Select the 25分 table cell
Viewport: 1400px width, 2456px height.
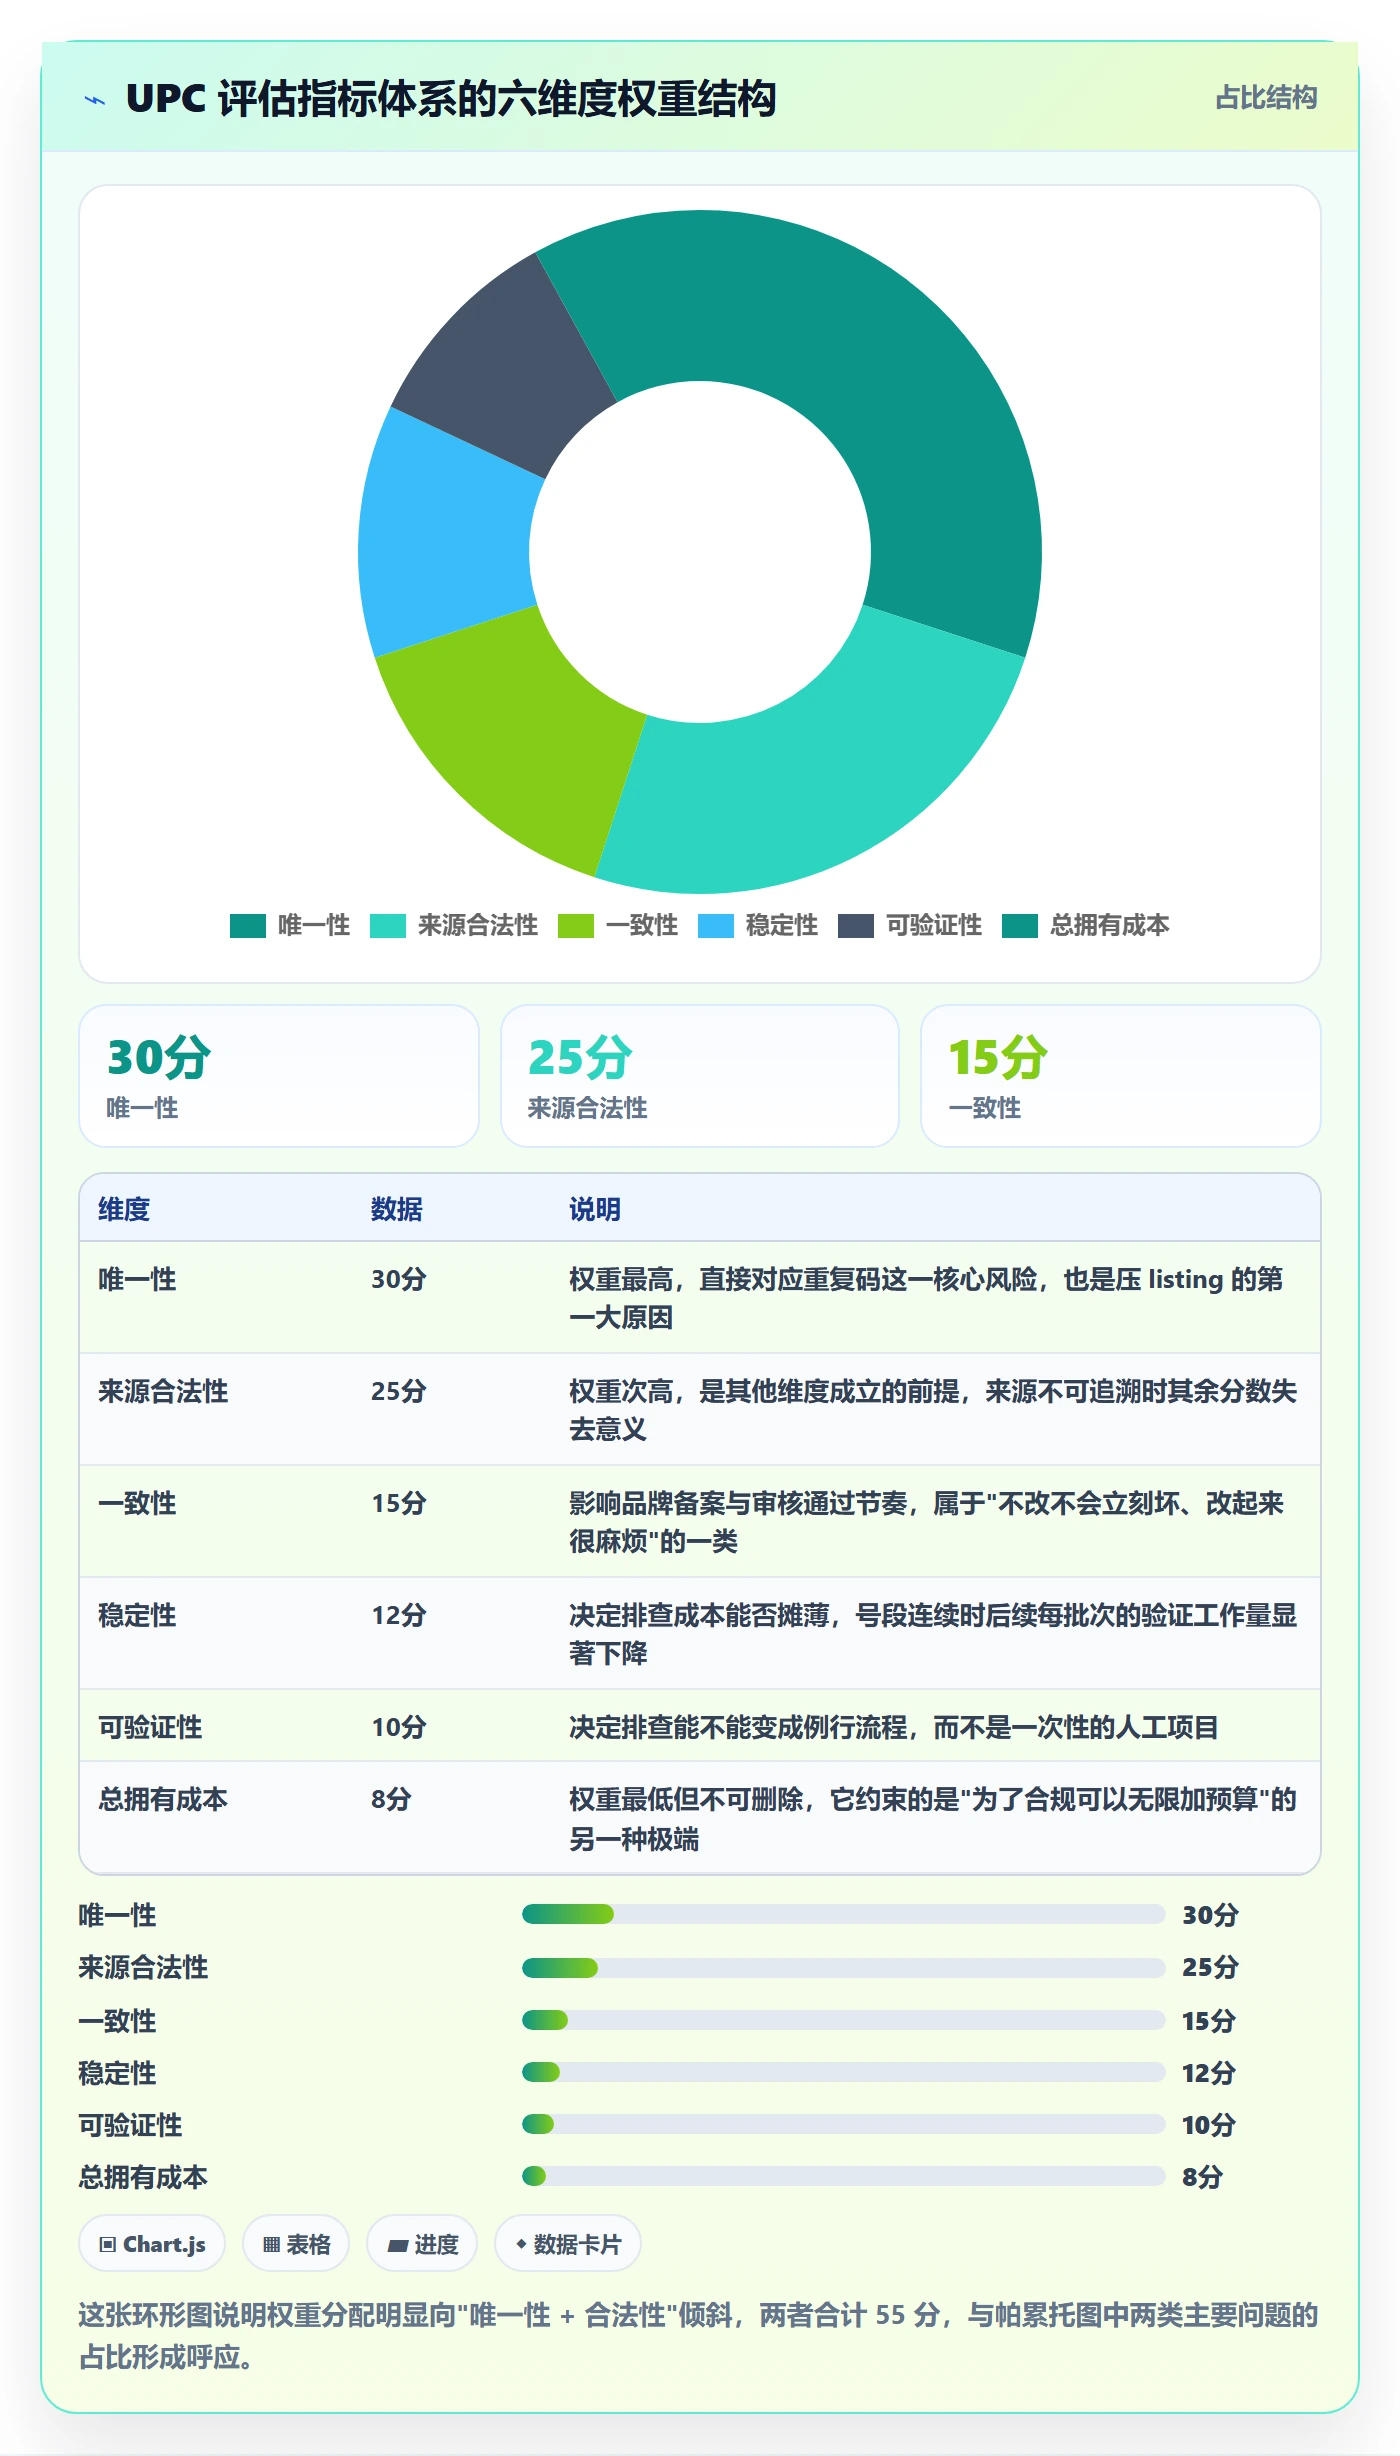[399, 1391]
